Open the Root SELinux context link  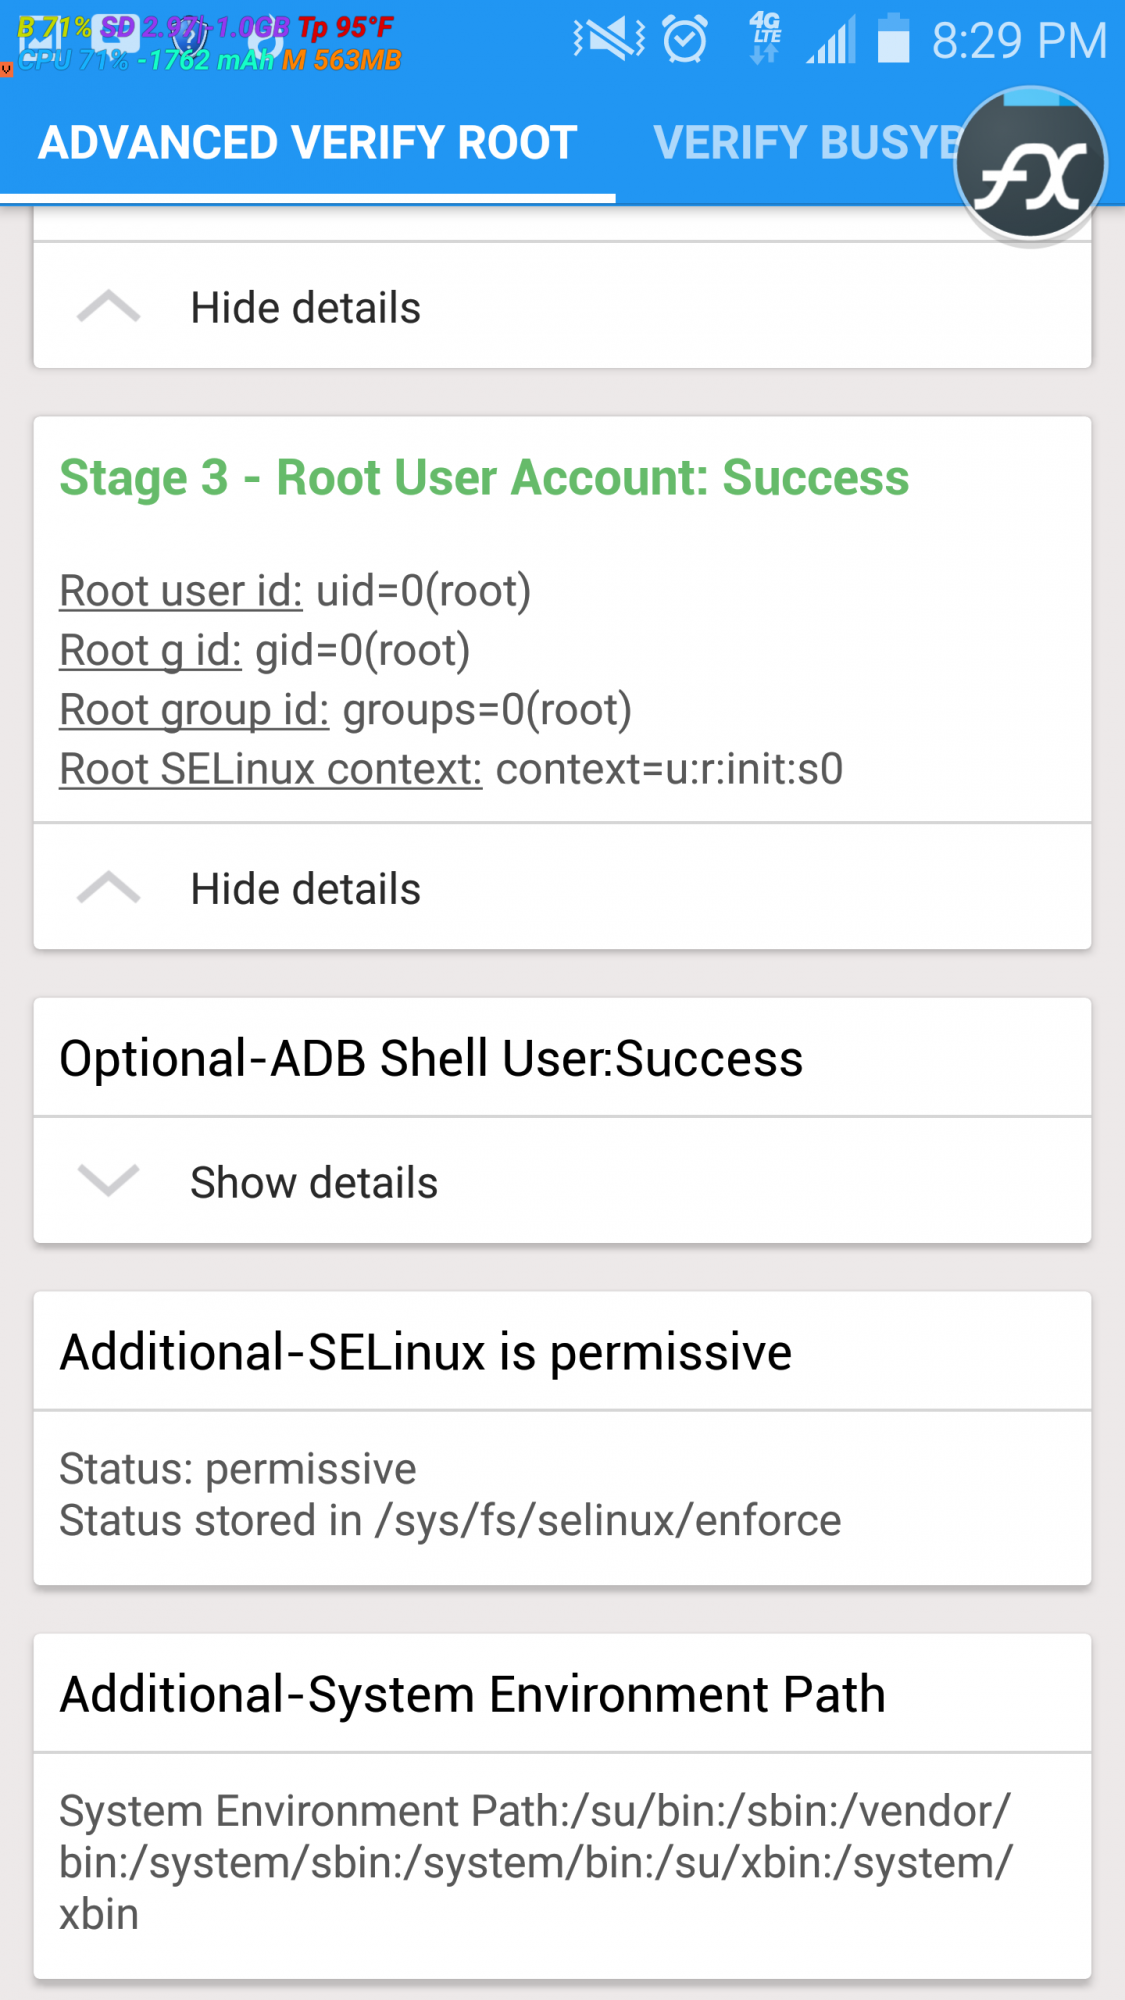pos(270,769)
